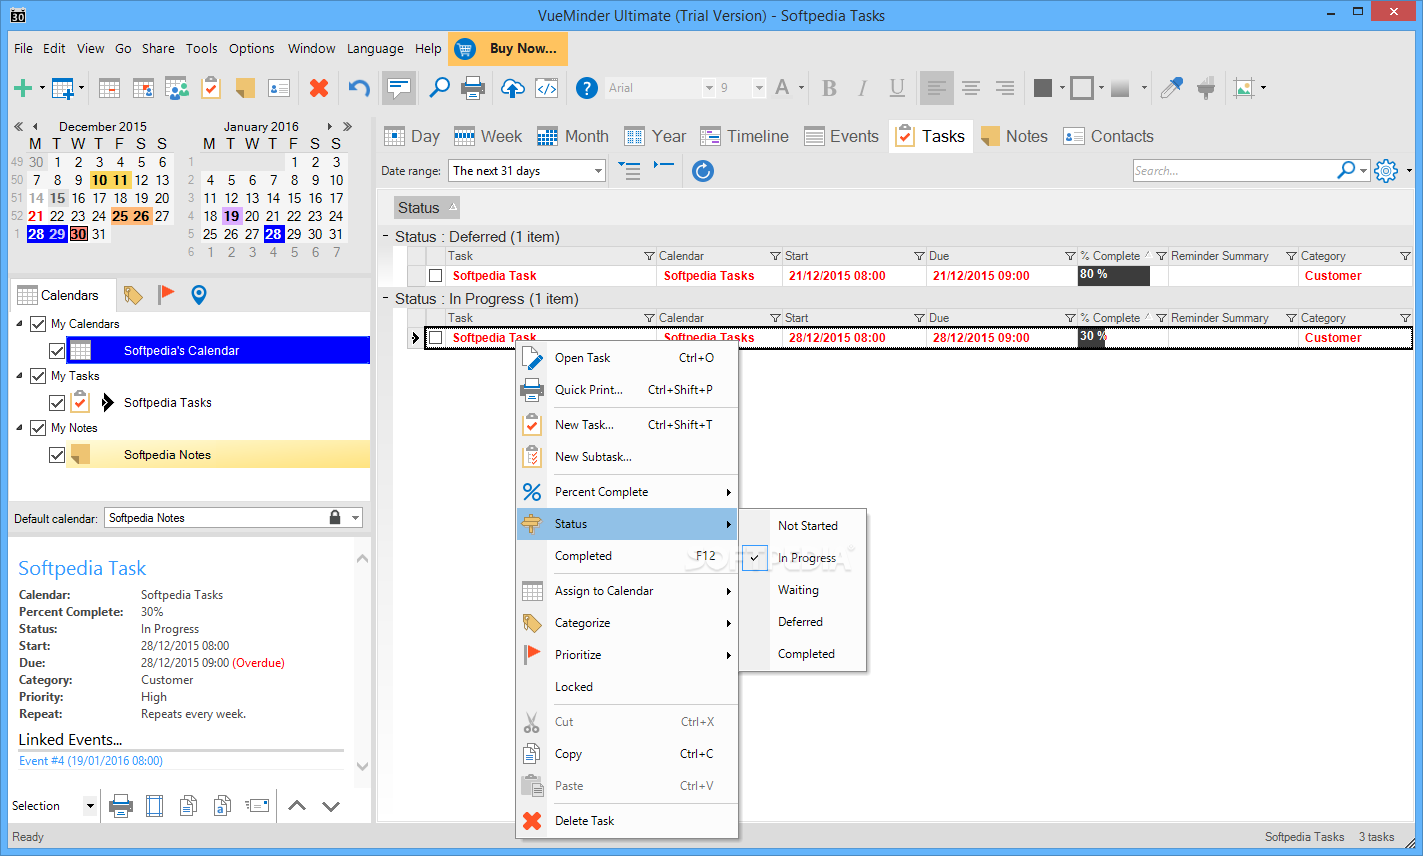The width and height of the screenshot is (1423, 856).
Task: Click the align center icon
Action: (x=970, y=88)
